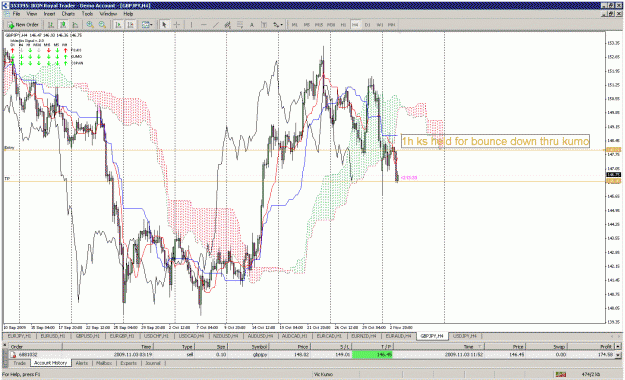Switch to NZDUSD,H4 chart tab
This screenshot has width=625, height=380.
225,336
